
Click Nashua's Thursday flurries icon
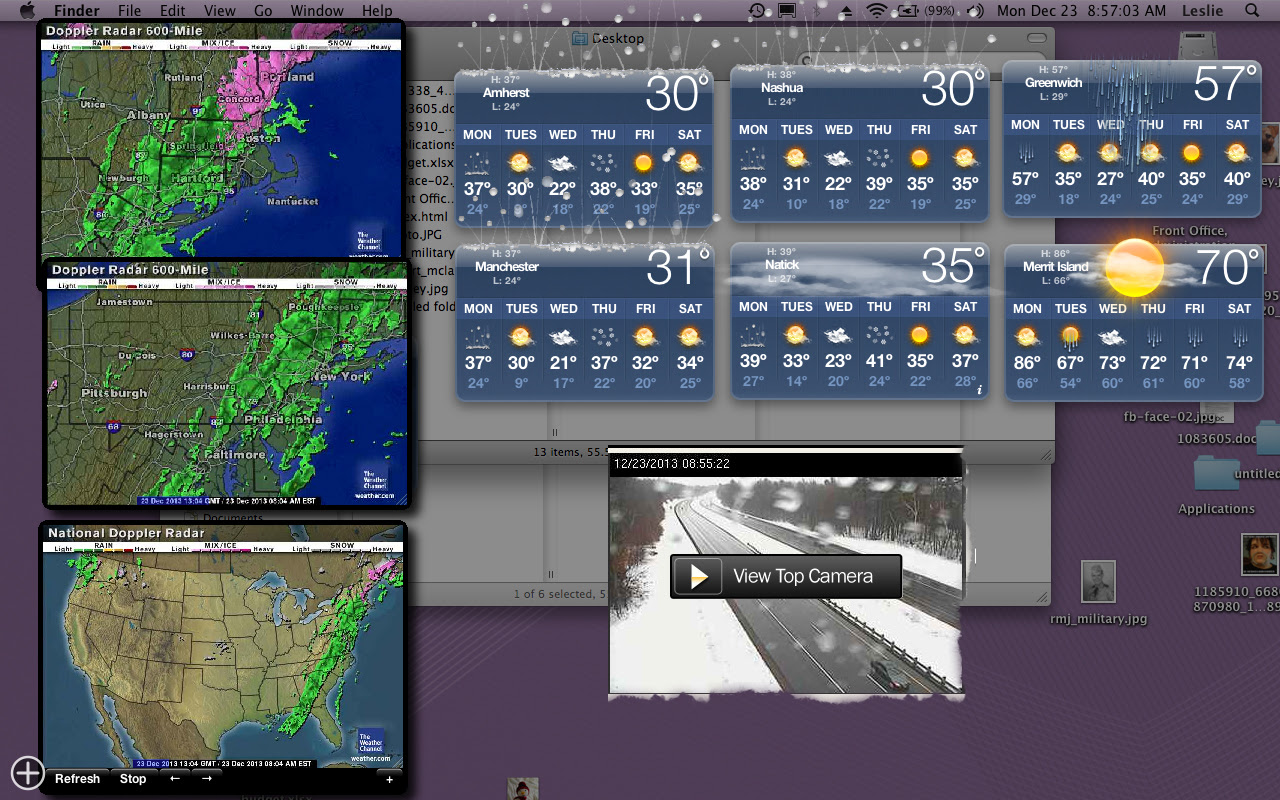click(x=879, y=157)
